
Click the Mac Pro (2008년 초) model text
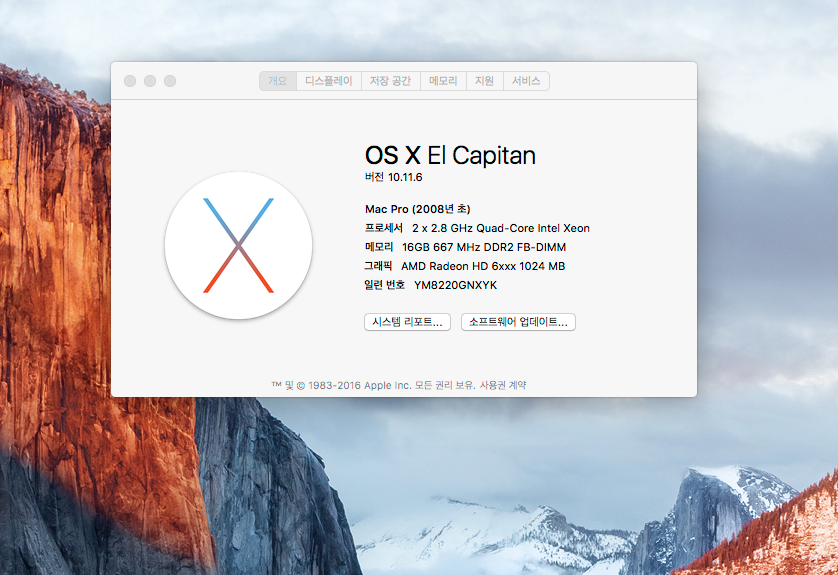(417, 209)
